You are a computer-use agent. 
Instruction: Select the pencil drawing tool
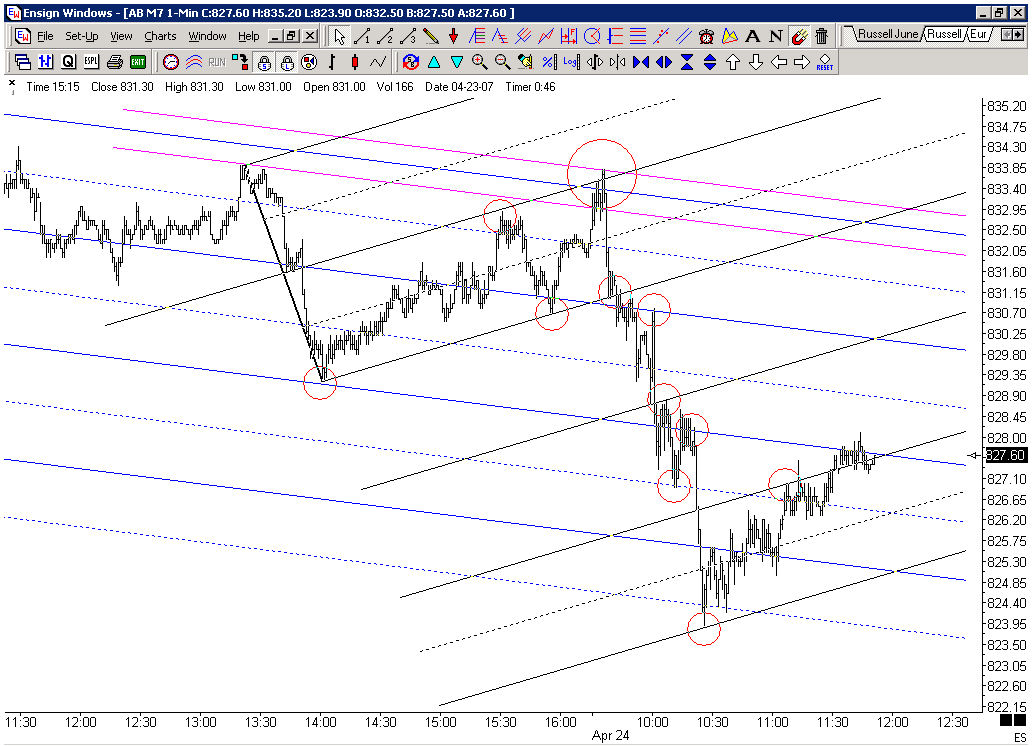pyautogui.click(x=431, y=36)
